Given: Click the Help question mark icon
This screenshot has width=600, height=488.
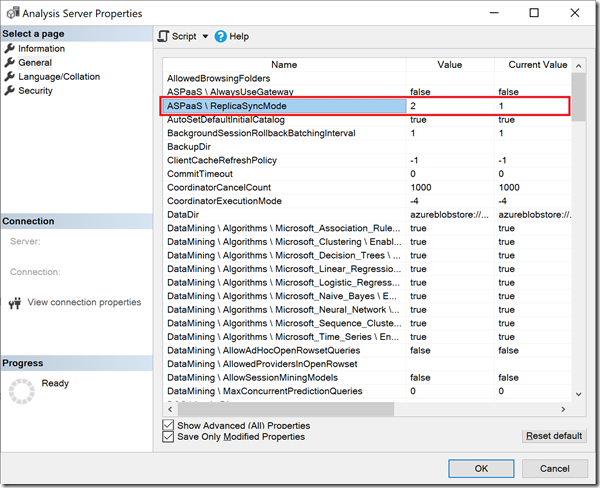Looking at the screenshot, I should (x=220, y=36).
